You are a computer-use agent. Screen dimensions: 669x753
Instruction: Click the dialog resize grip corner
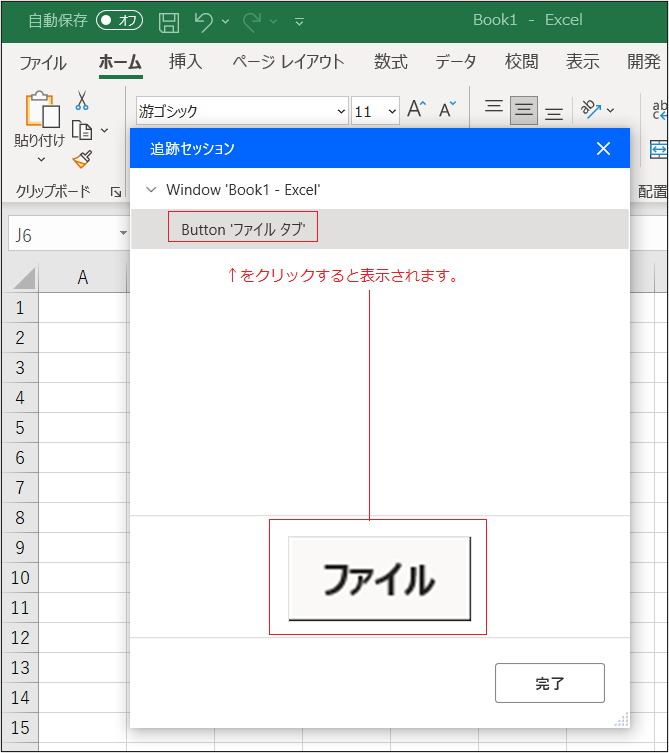pos(622,720)
